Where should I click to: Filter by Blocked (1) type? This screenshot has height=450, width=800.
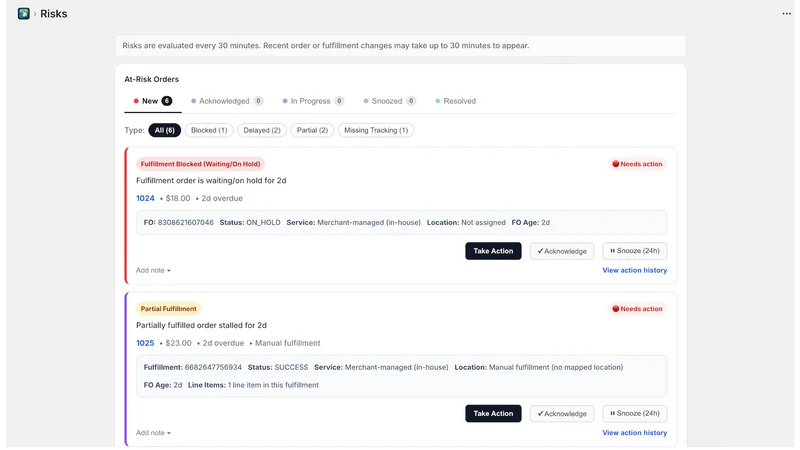[x=209, y=130]
